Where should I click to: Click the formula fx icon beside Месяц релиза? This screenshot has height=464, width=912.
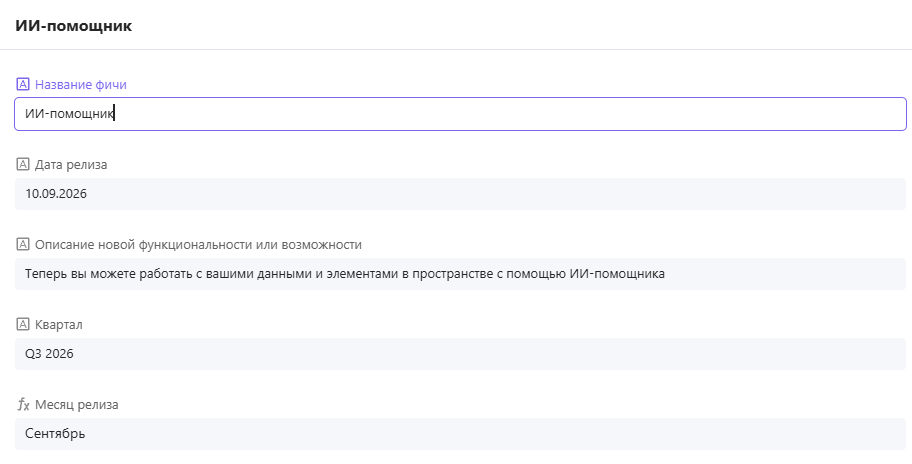(x=23, y=405)
